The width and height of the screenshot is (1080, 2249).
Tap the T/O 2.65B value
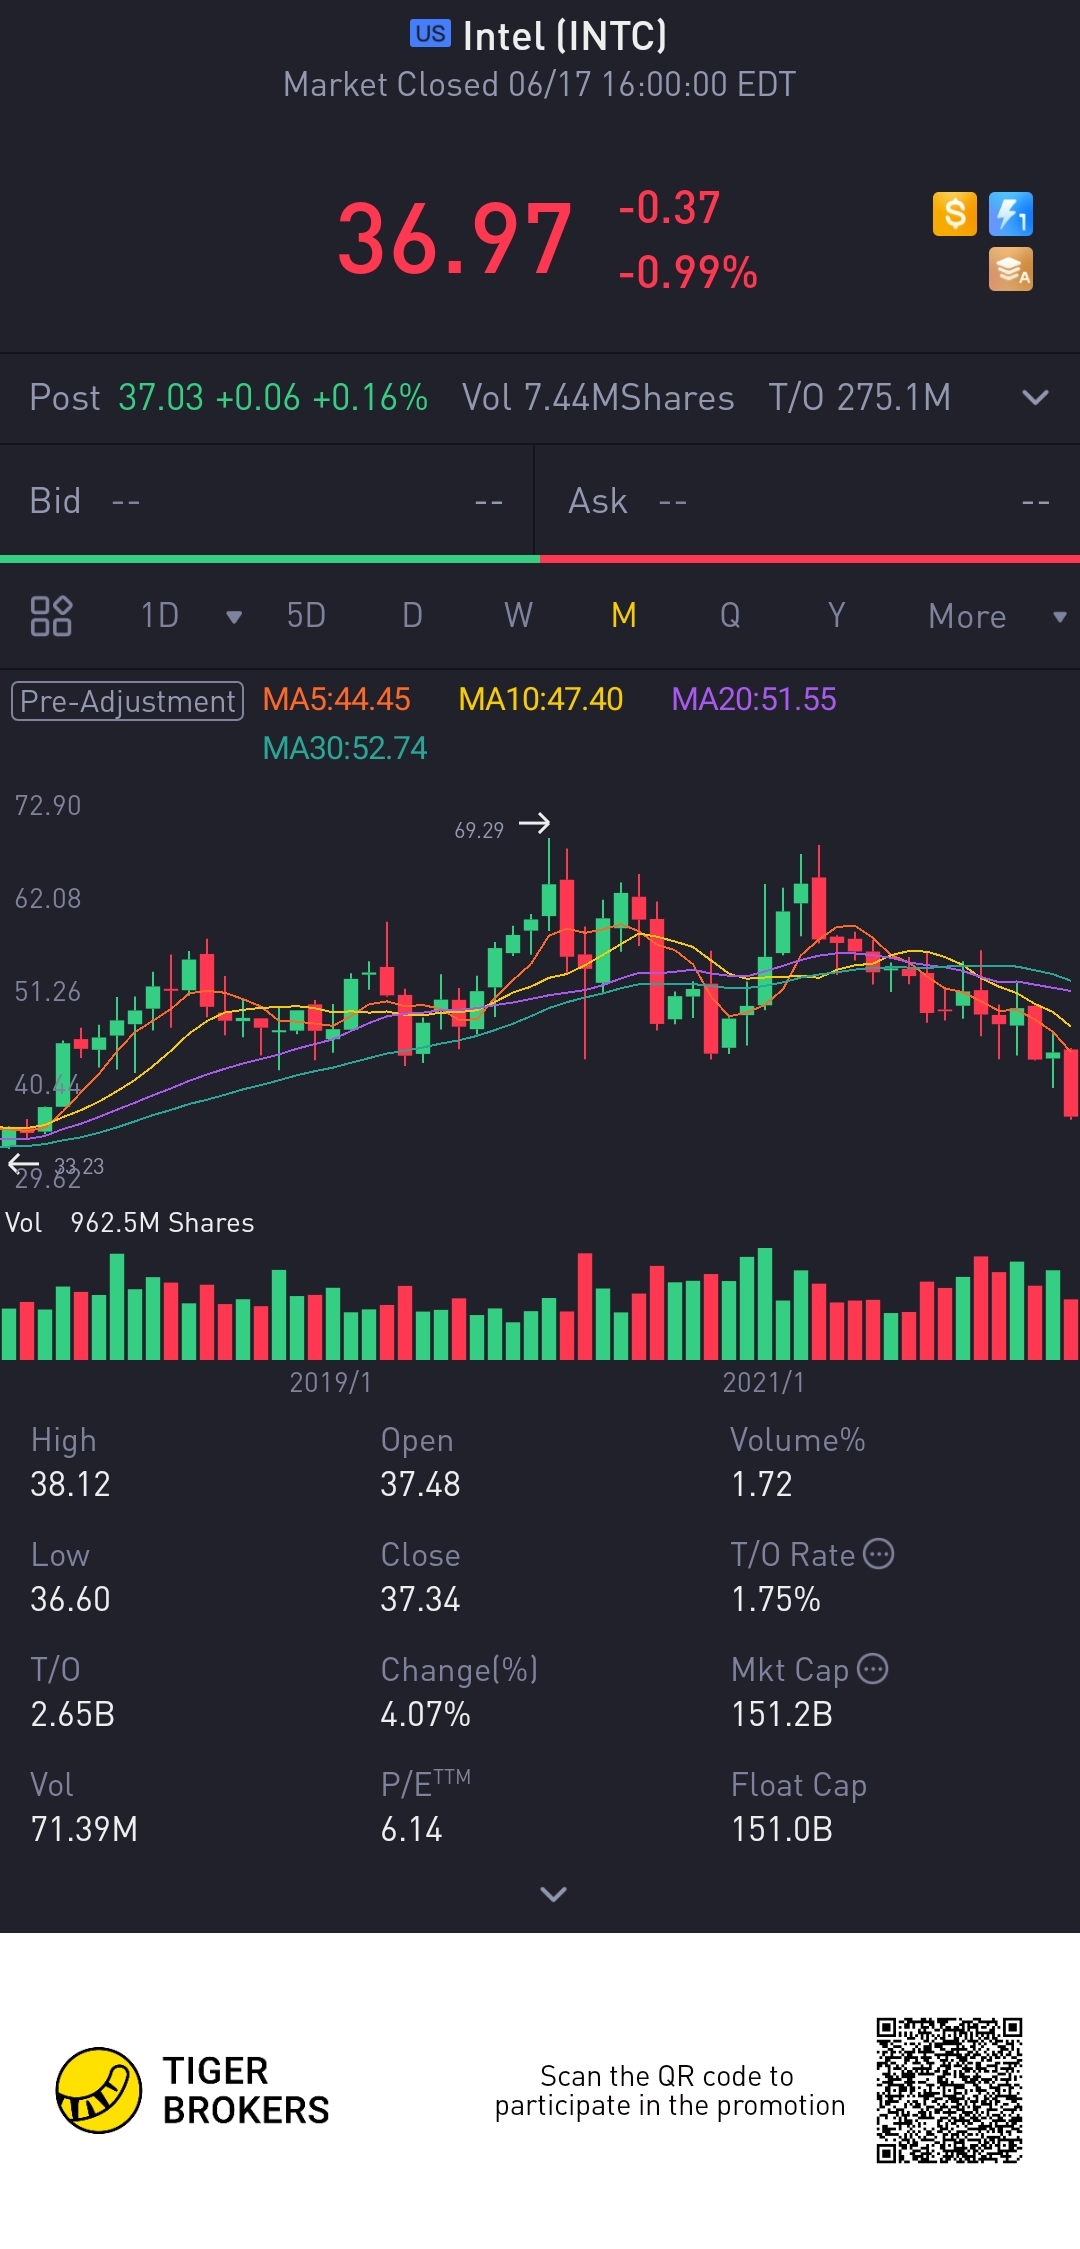(73, 1714)
